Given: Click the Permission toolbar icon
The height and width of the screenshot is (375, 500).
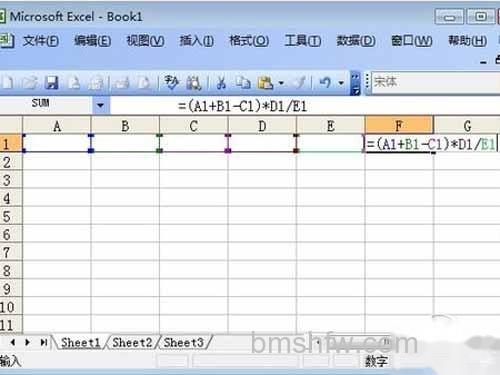Looking at the screenshot, I should [74, 83].
